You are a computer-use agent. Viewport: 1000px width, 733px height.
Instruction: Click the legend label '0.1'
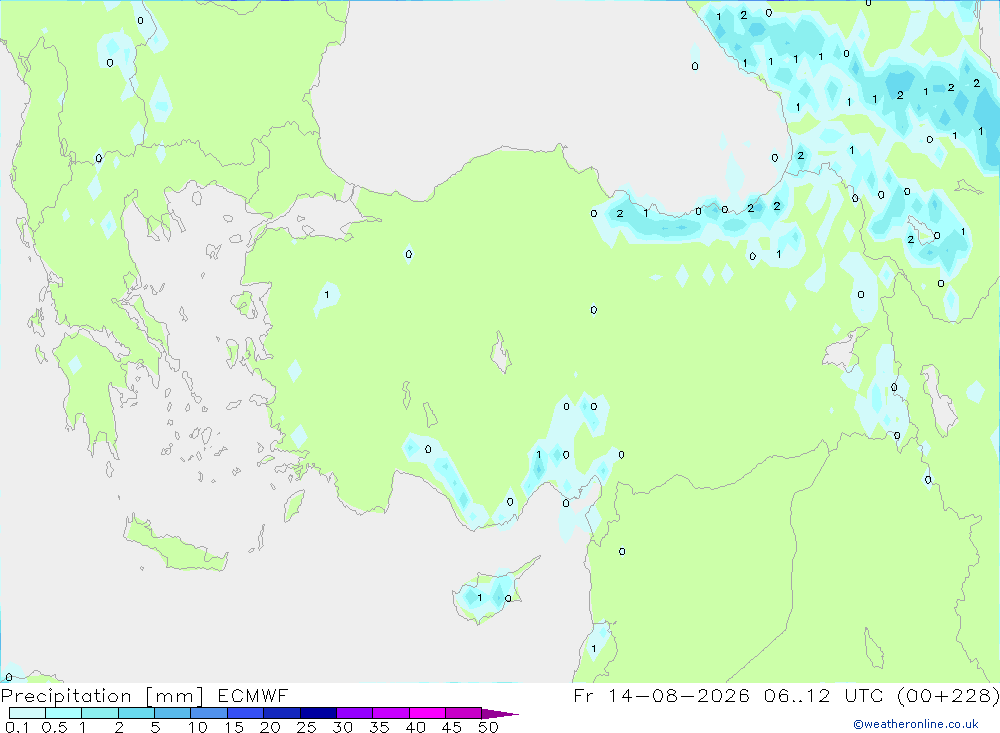[x=17, y=727]
